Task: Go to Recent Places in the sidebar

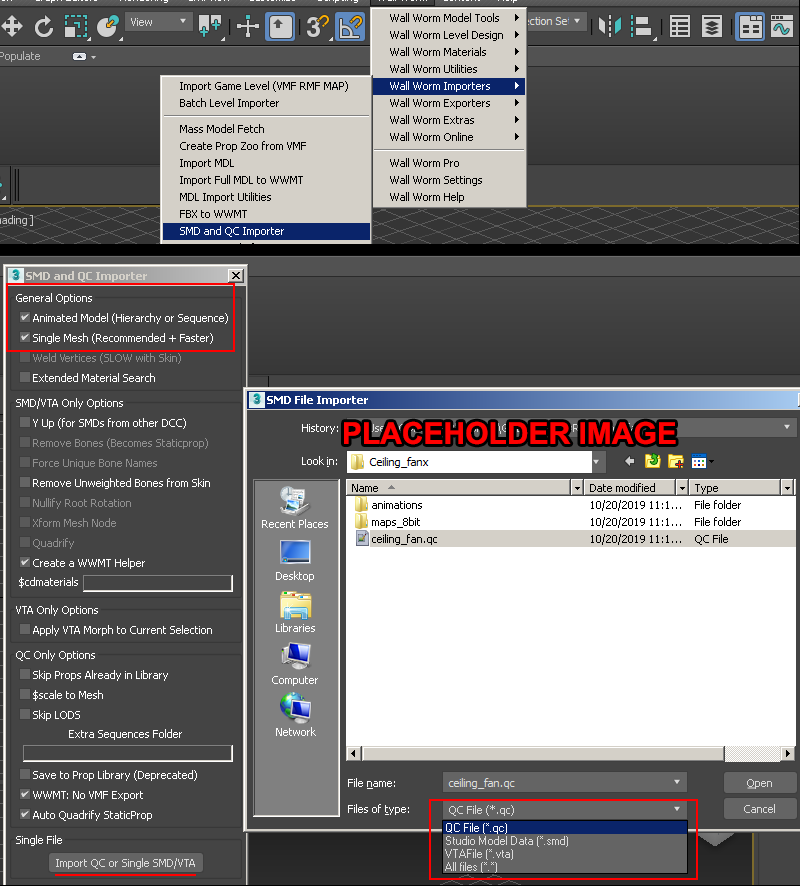Action: (294, 508)
